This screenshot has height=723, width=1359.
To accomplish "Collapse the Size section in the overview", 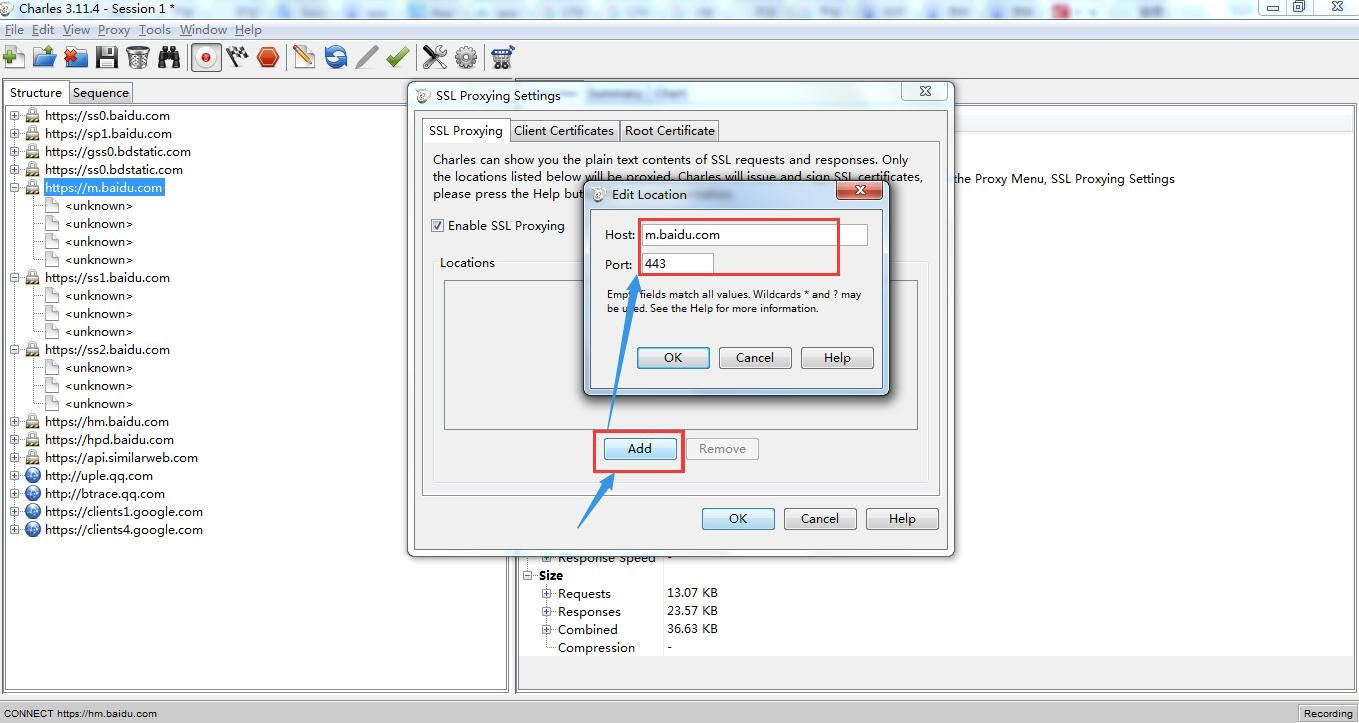I will click(528, 576).
